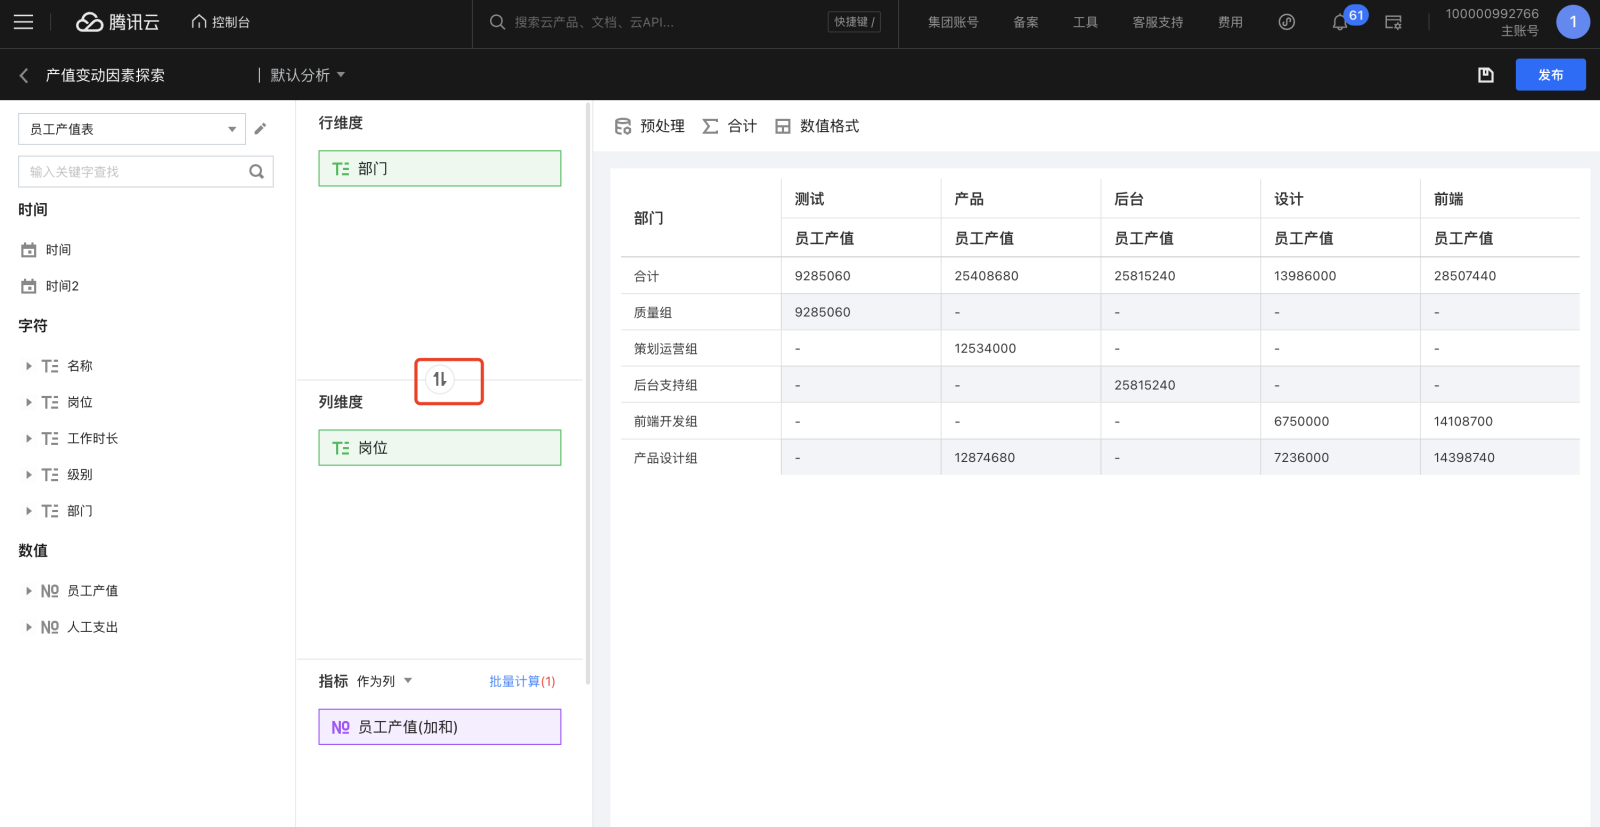Screen dimensions: 1600x827
Task: Click the search magnifier in the keyword field
Action: 256,172
